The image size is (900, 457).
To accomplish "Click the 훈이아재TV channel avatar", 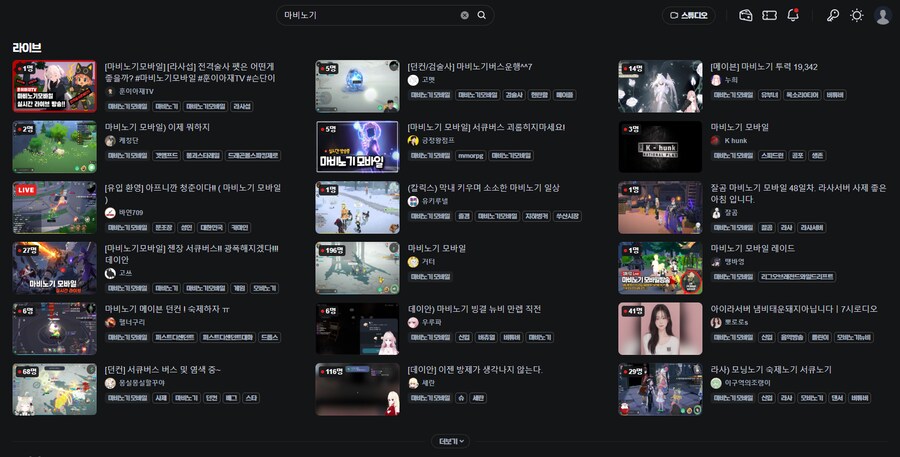I will (x=110, y=91).
